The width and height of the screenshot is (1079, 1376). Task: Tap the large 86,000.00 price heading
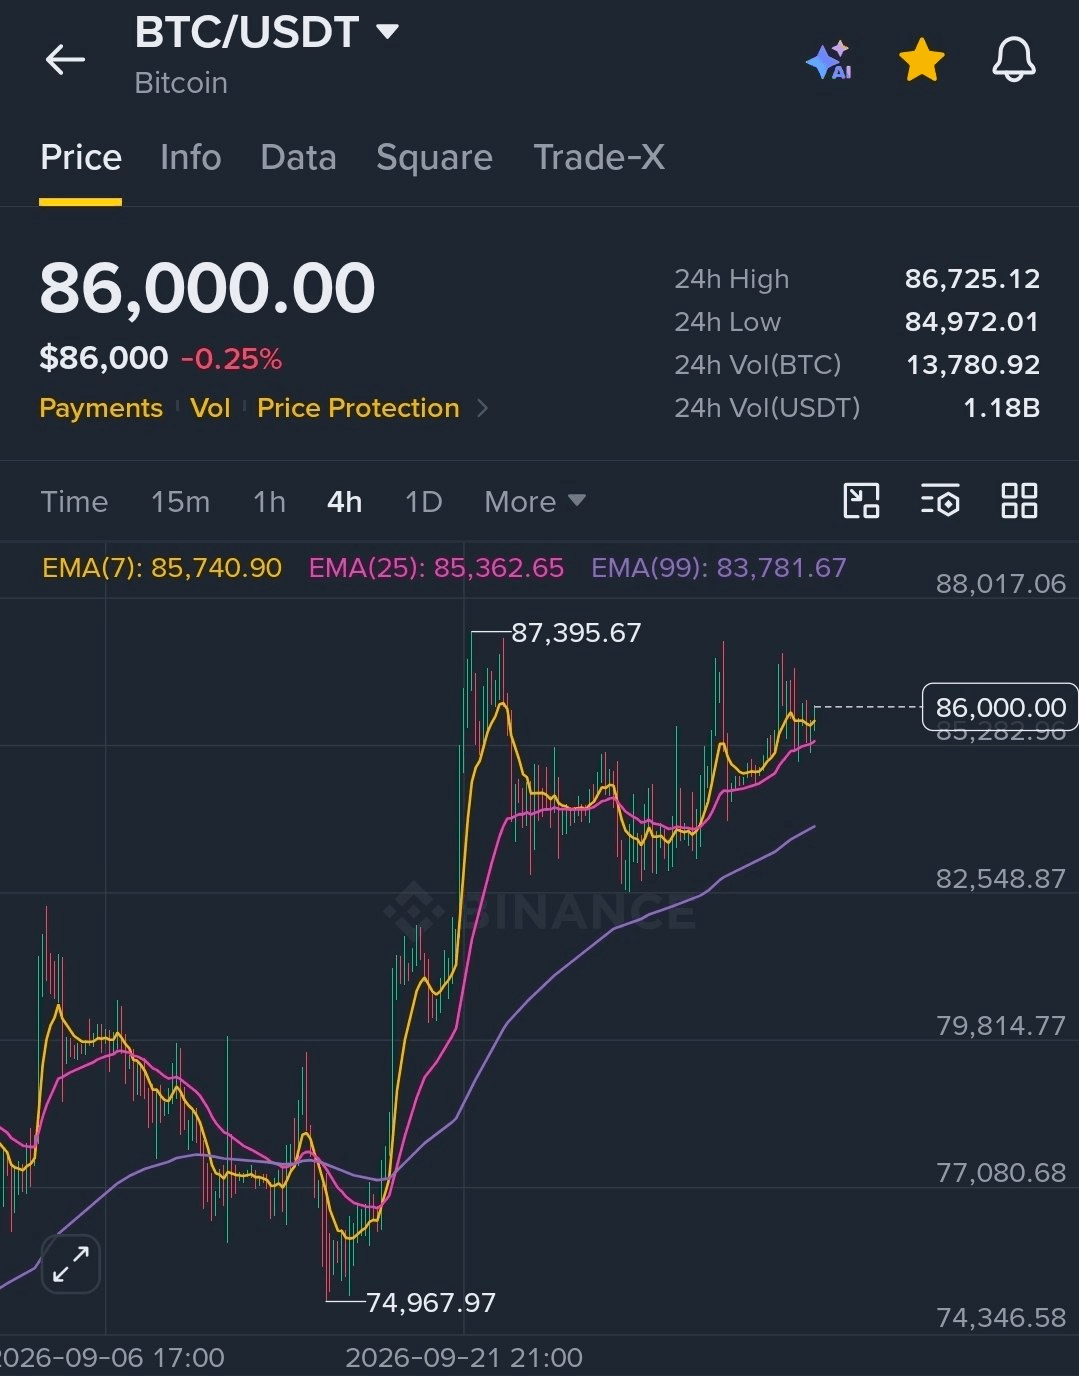click(x=207, y=288)
